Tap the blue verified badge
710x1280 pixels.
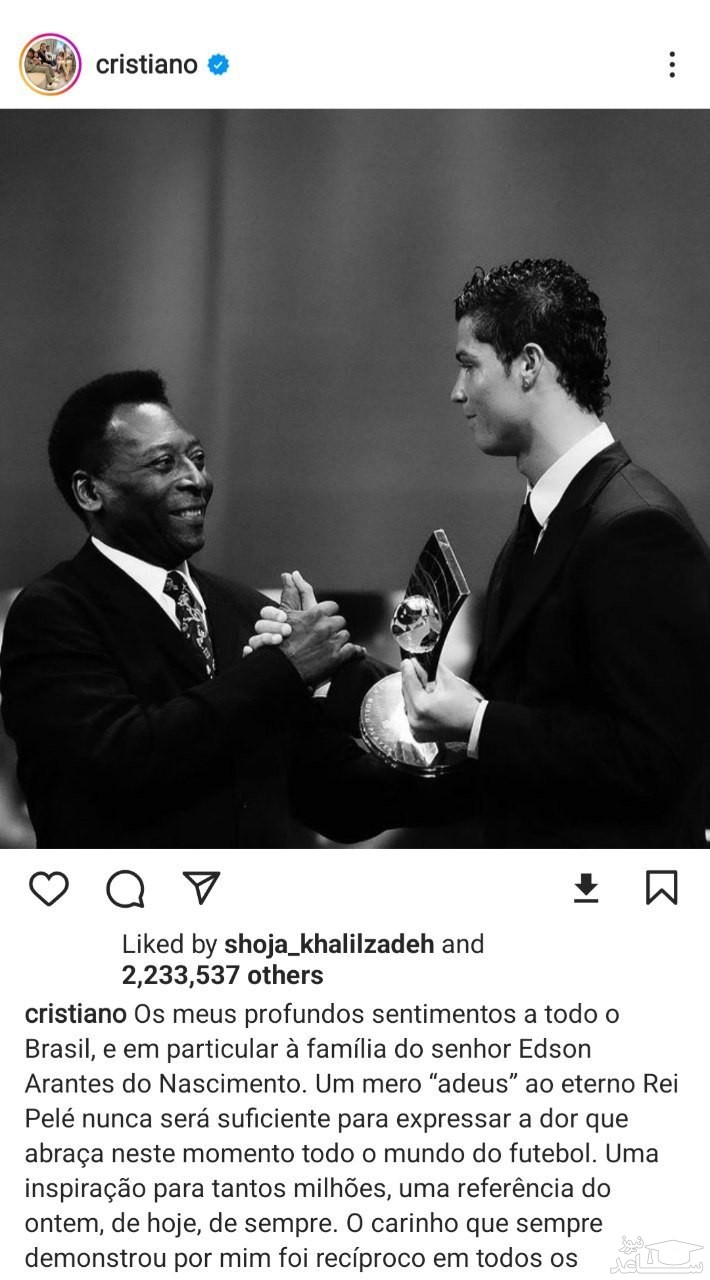pyautogui.click(x=218, y=65)
